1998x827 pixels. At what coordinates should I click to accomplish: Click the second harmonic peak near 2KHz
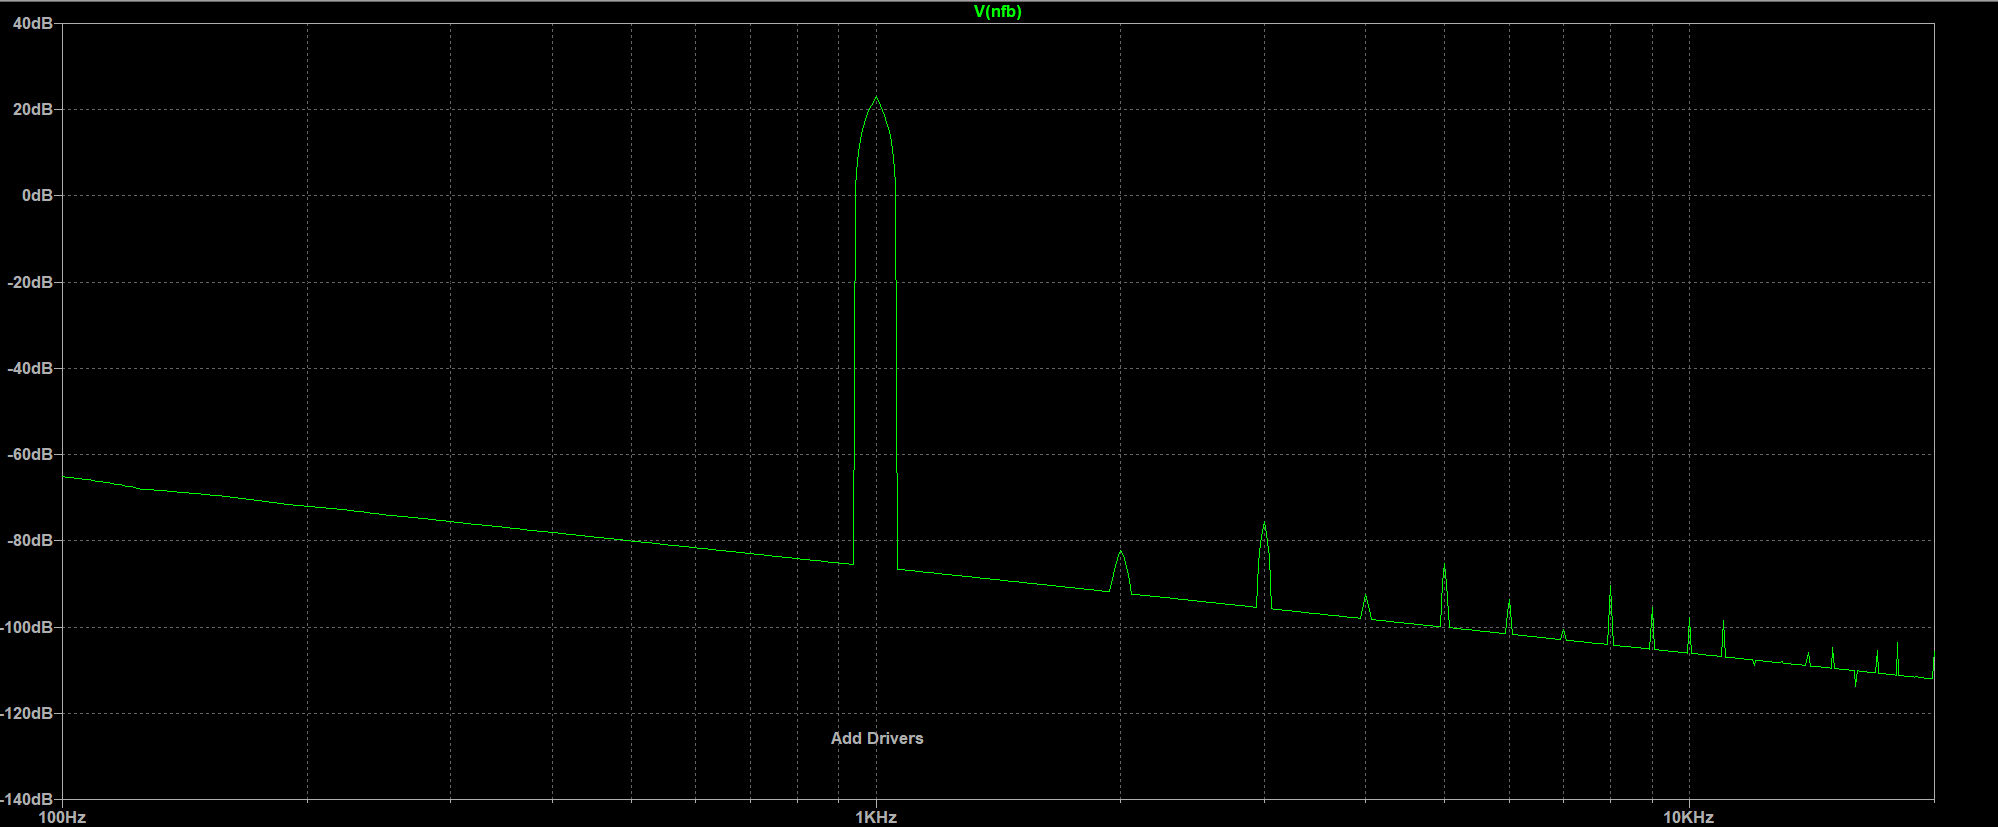[x=1121, y=552]
